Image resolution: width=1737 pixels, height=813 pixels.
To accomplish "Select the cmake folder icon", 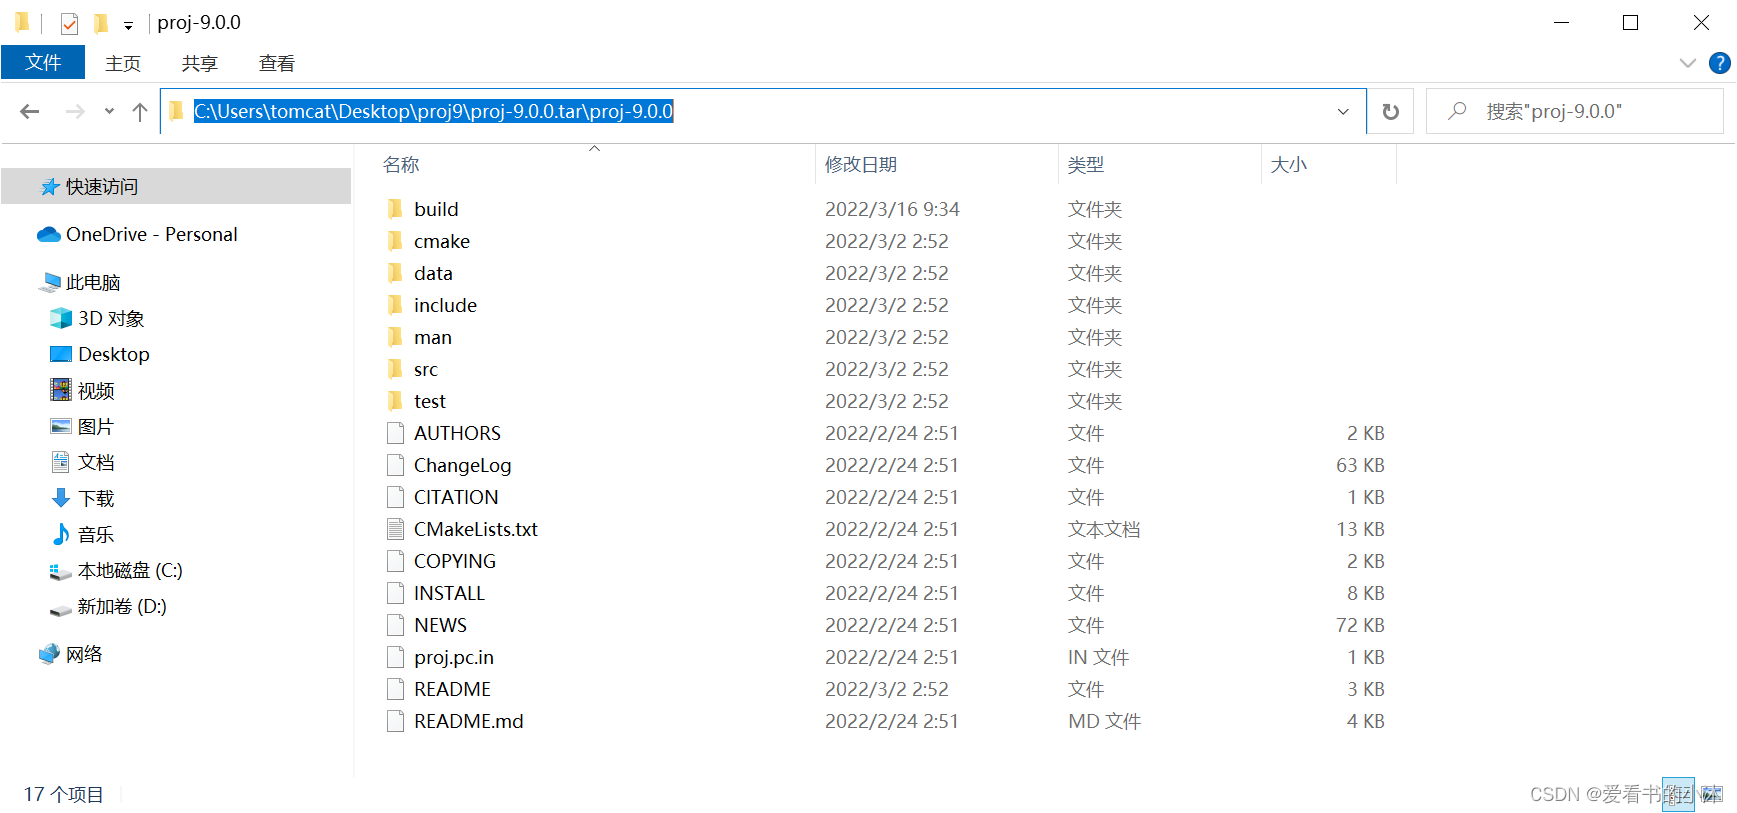I will [x=396, y=241].
